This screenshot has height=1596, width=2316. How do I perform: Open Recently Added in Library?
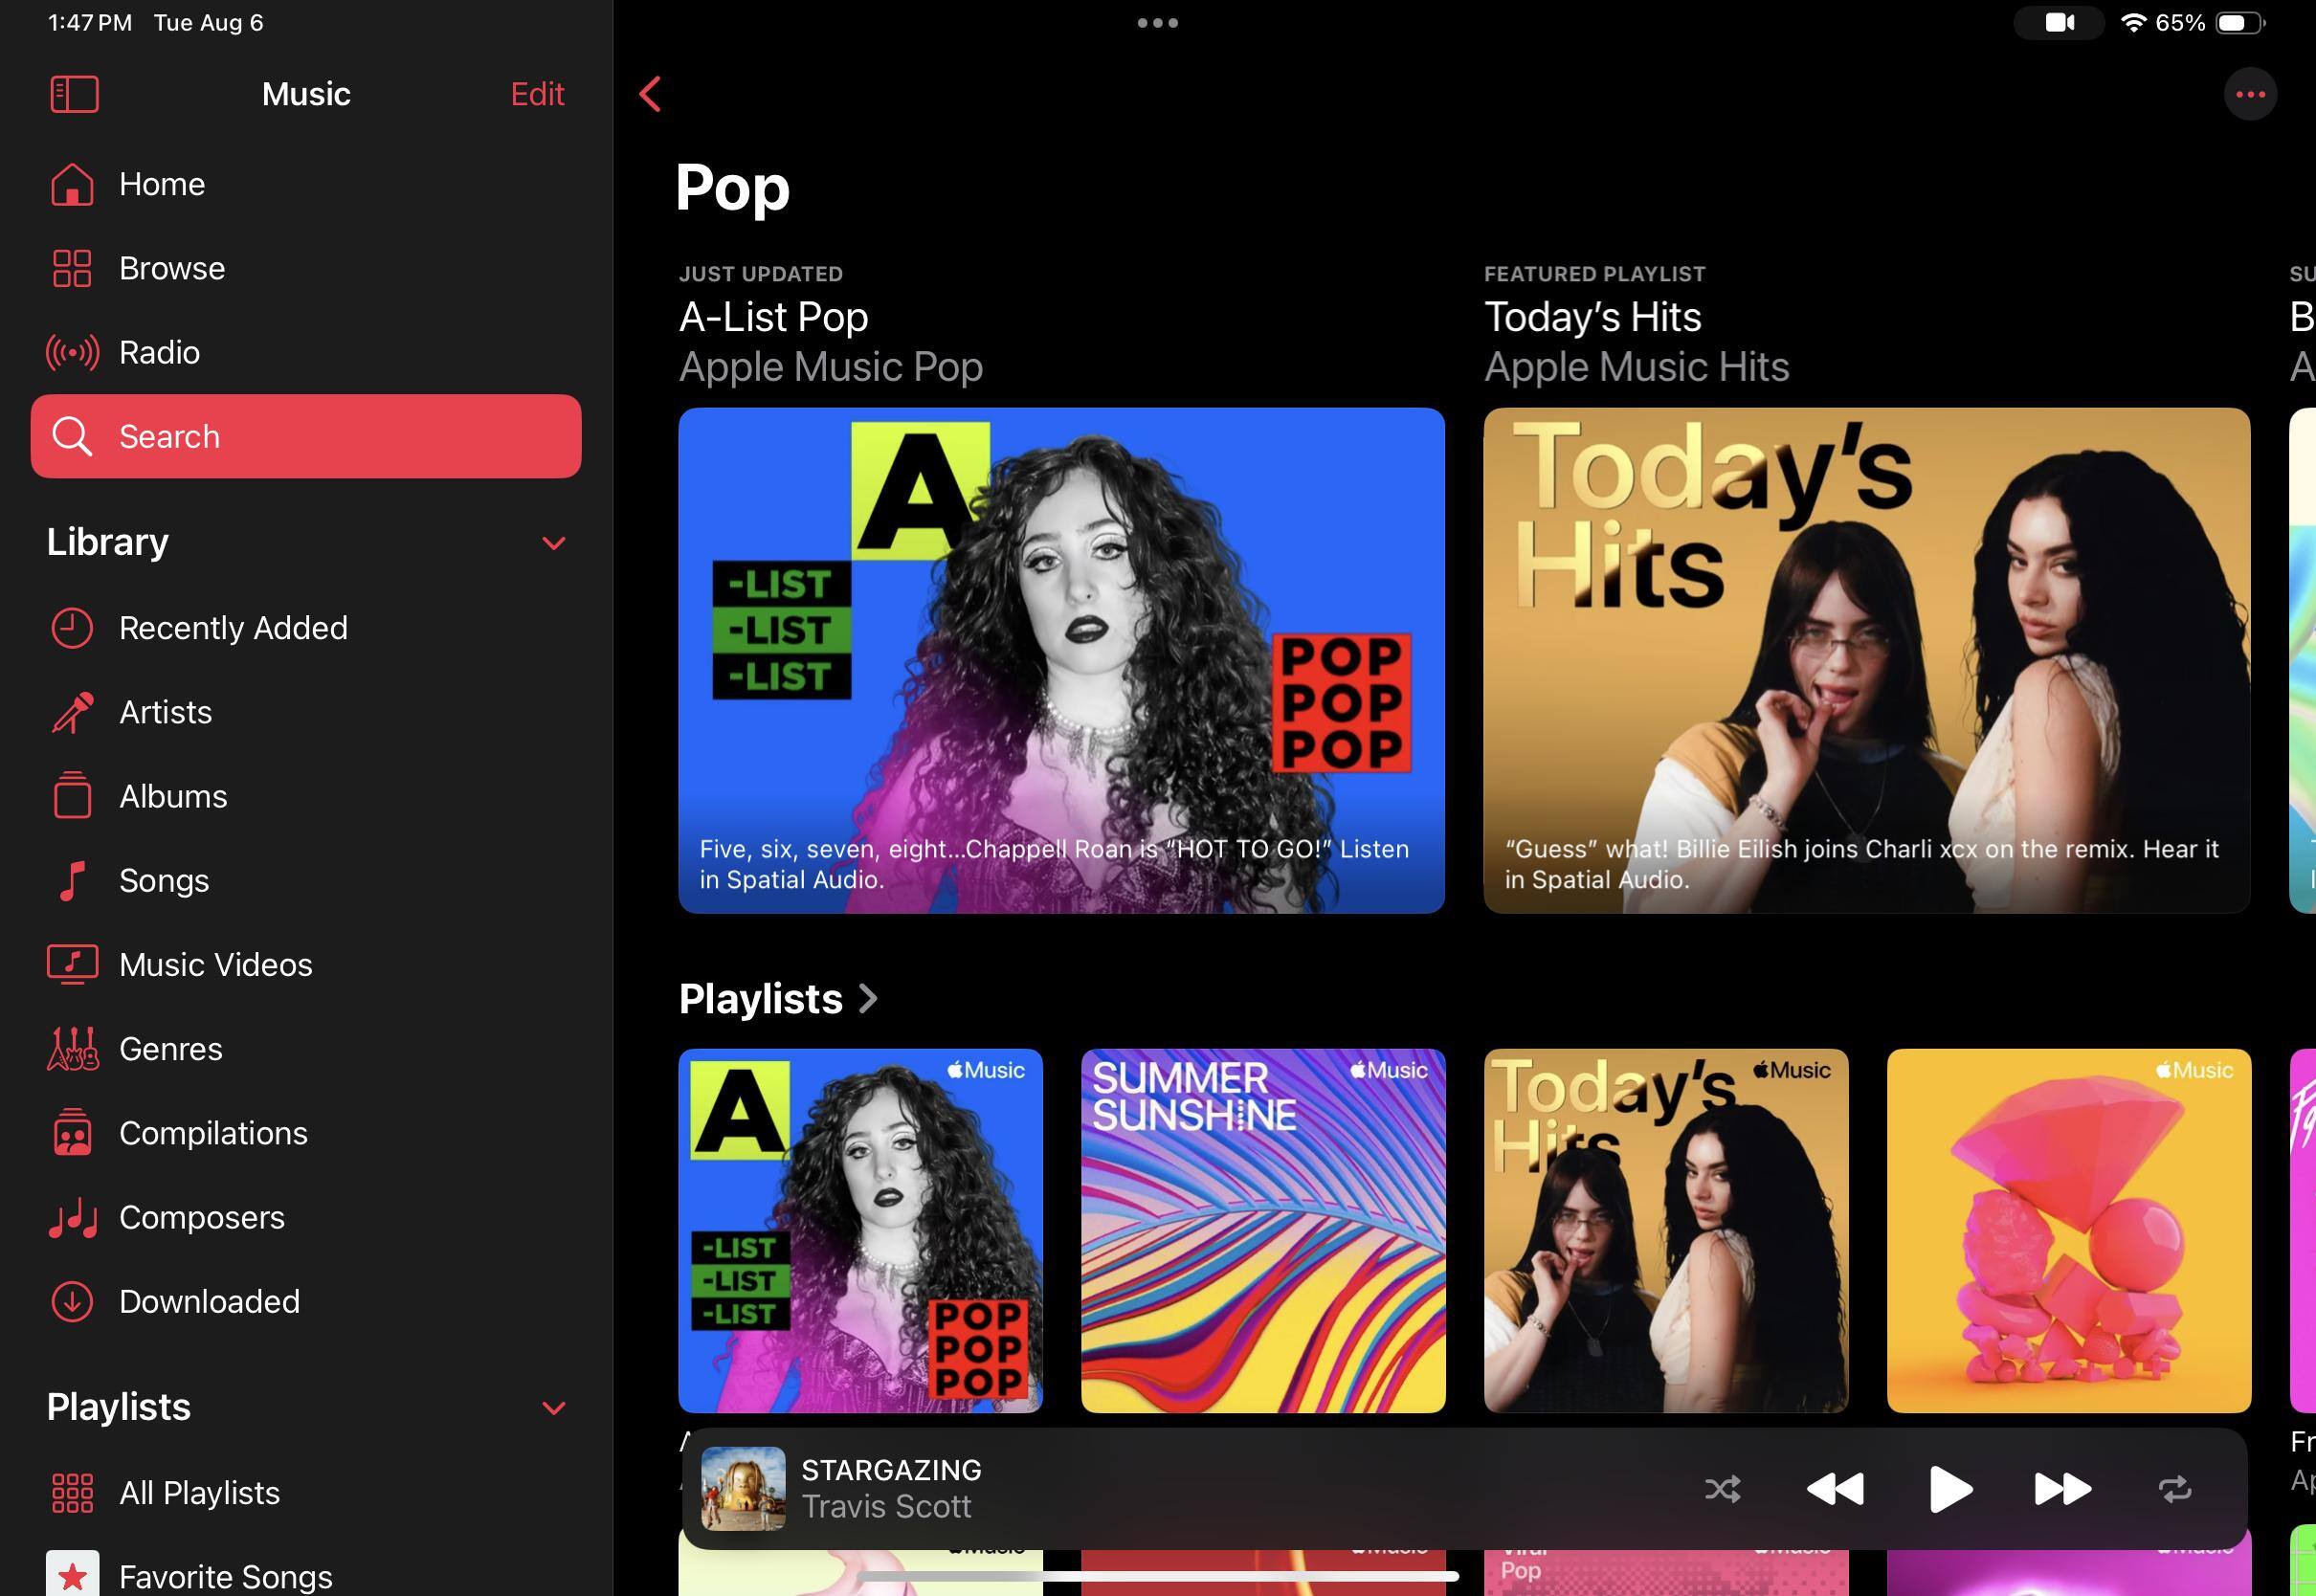(232, 628)
